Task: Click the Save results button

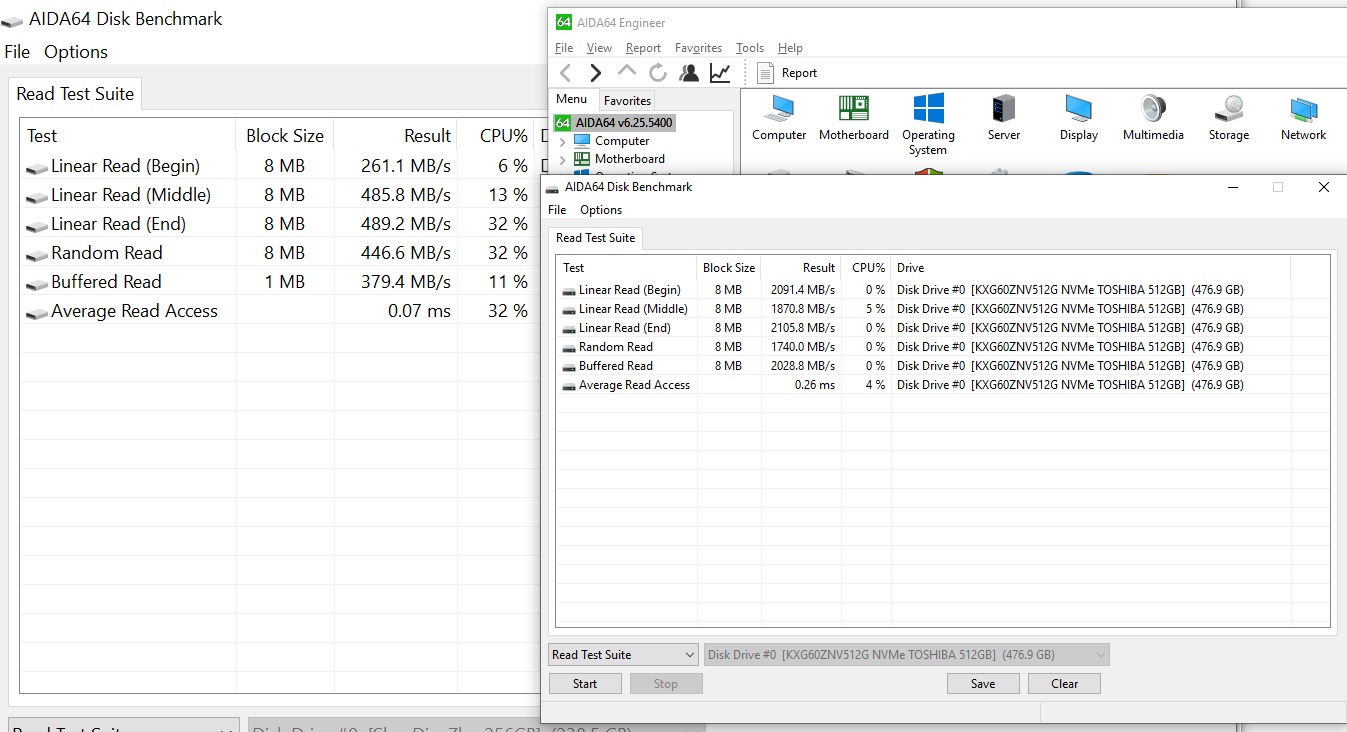Action: pyautogui.click(x=983, y=684)
